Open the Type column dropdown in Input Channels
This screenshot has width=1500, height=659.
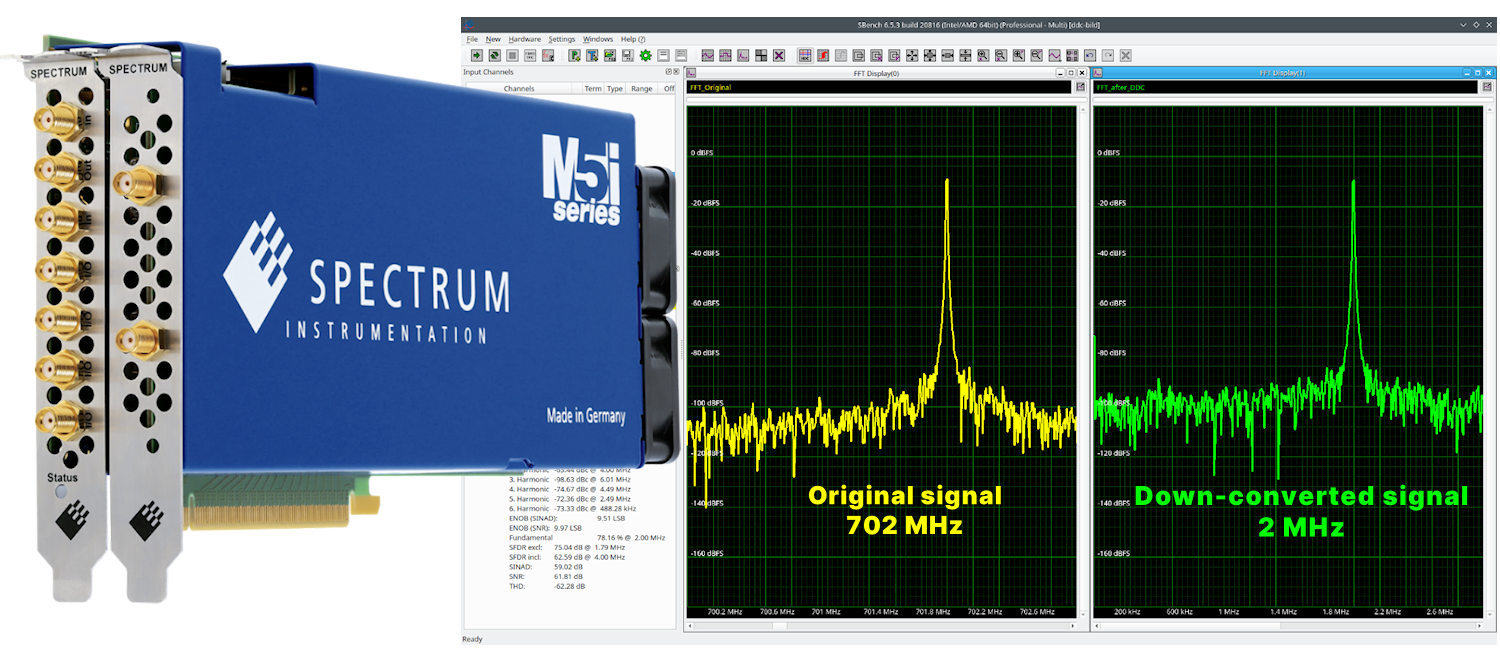615,88
